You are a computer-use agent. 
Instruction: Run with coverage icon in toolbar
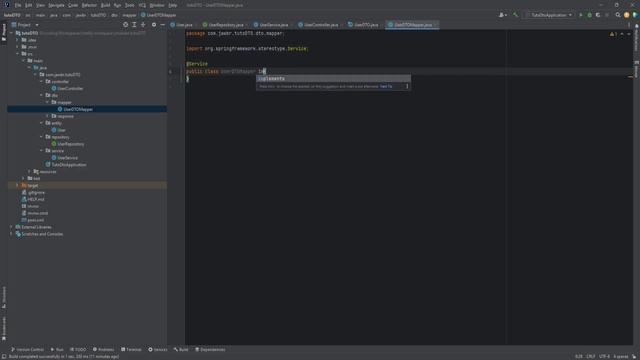pos(598,15)
